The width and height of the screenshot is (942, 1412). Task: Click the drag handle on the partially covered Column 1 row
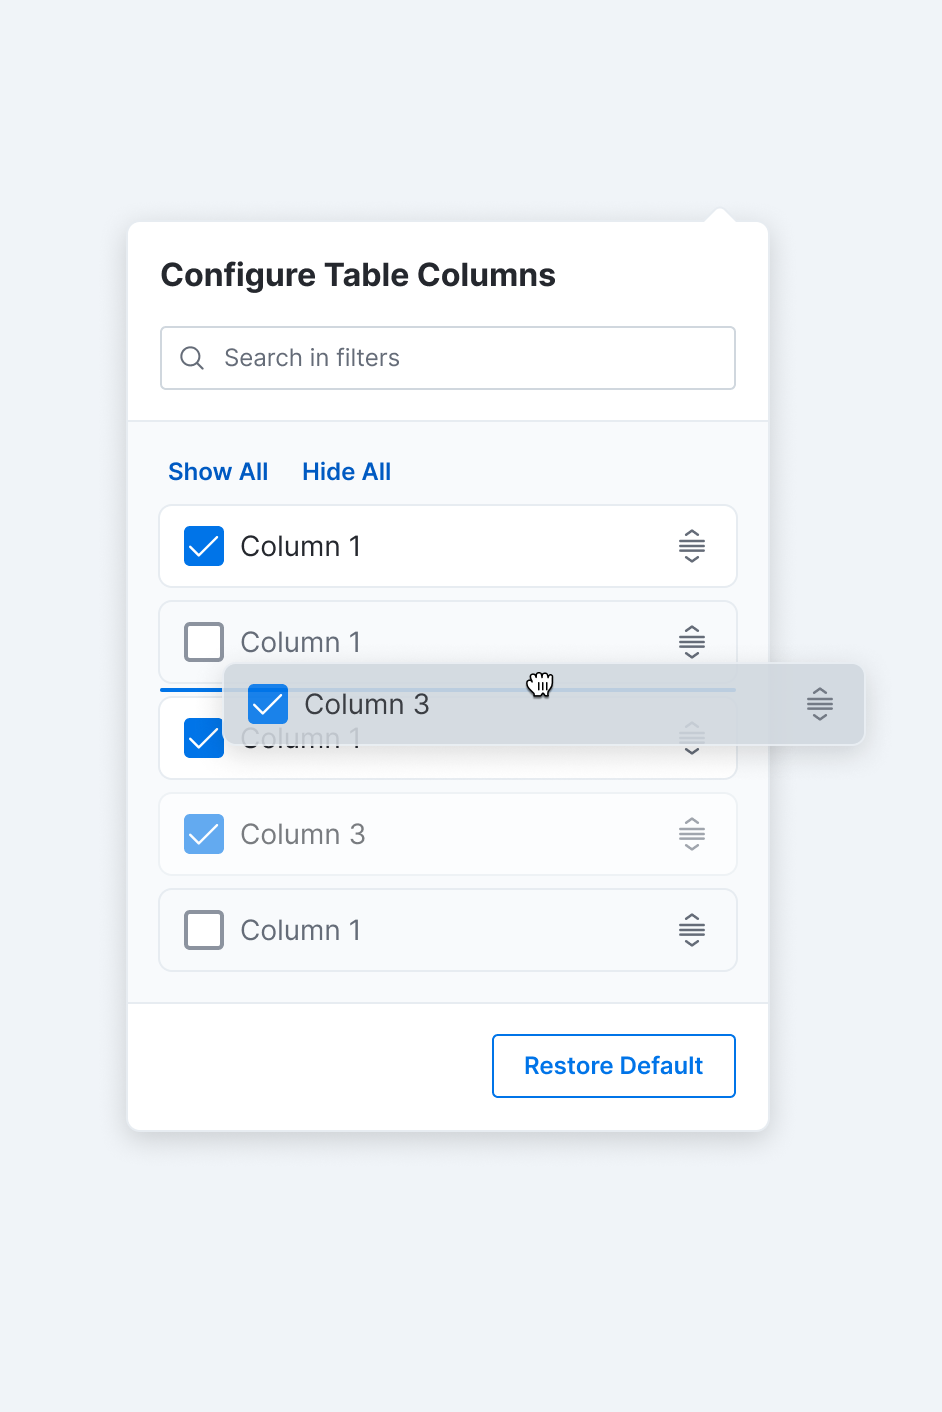click(692, 738)
